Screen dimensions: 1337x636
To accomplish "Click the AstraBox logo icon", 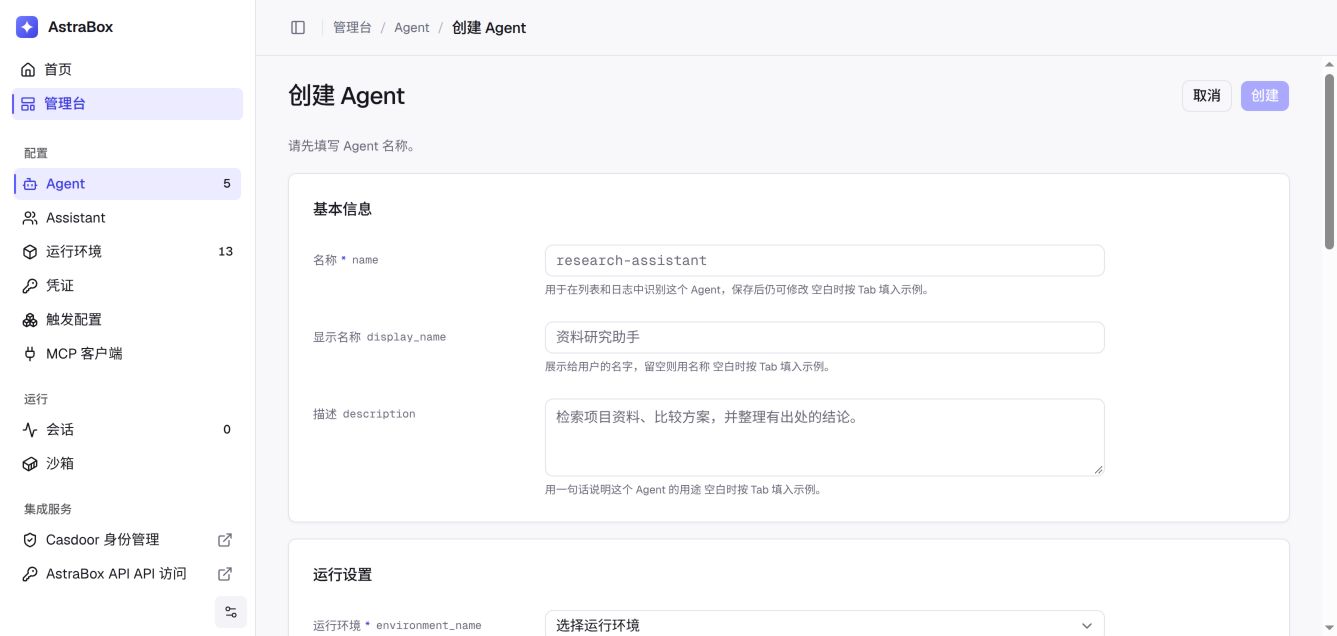I will [27, 27].
